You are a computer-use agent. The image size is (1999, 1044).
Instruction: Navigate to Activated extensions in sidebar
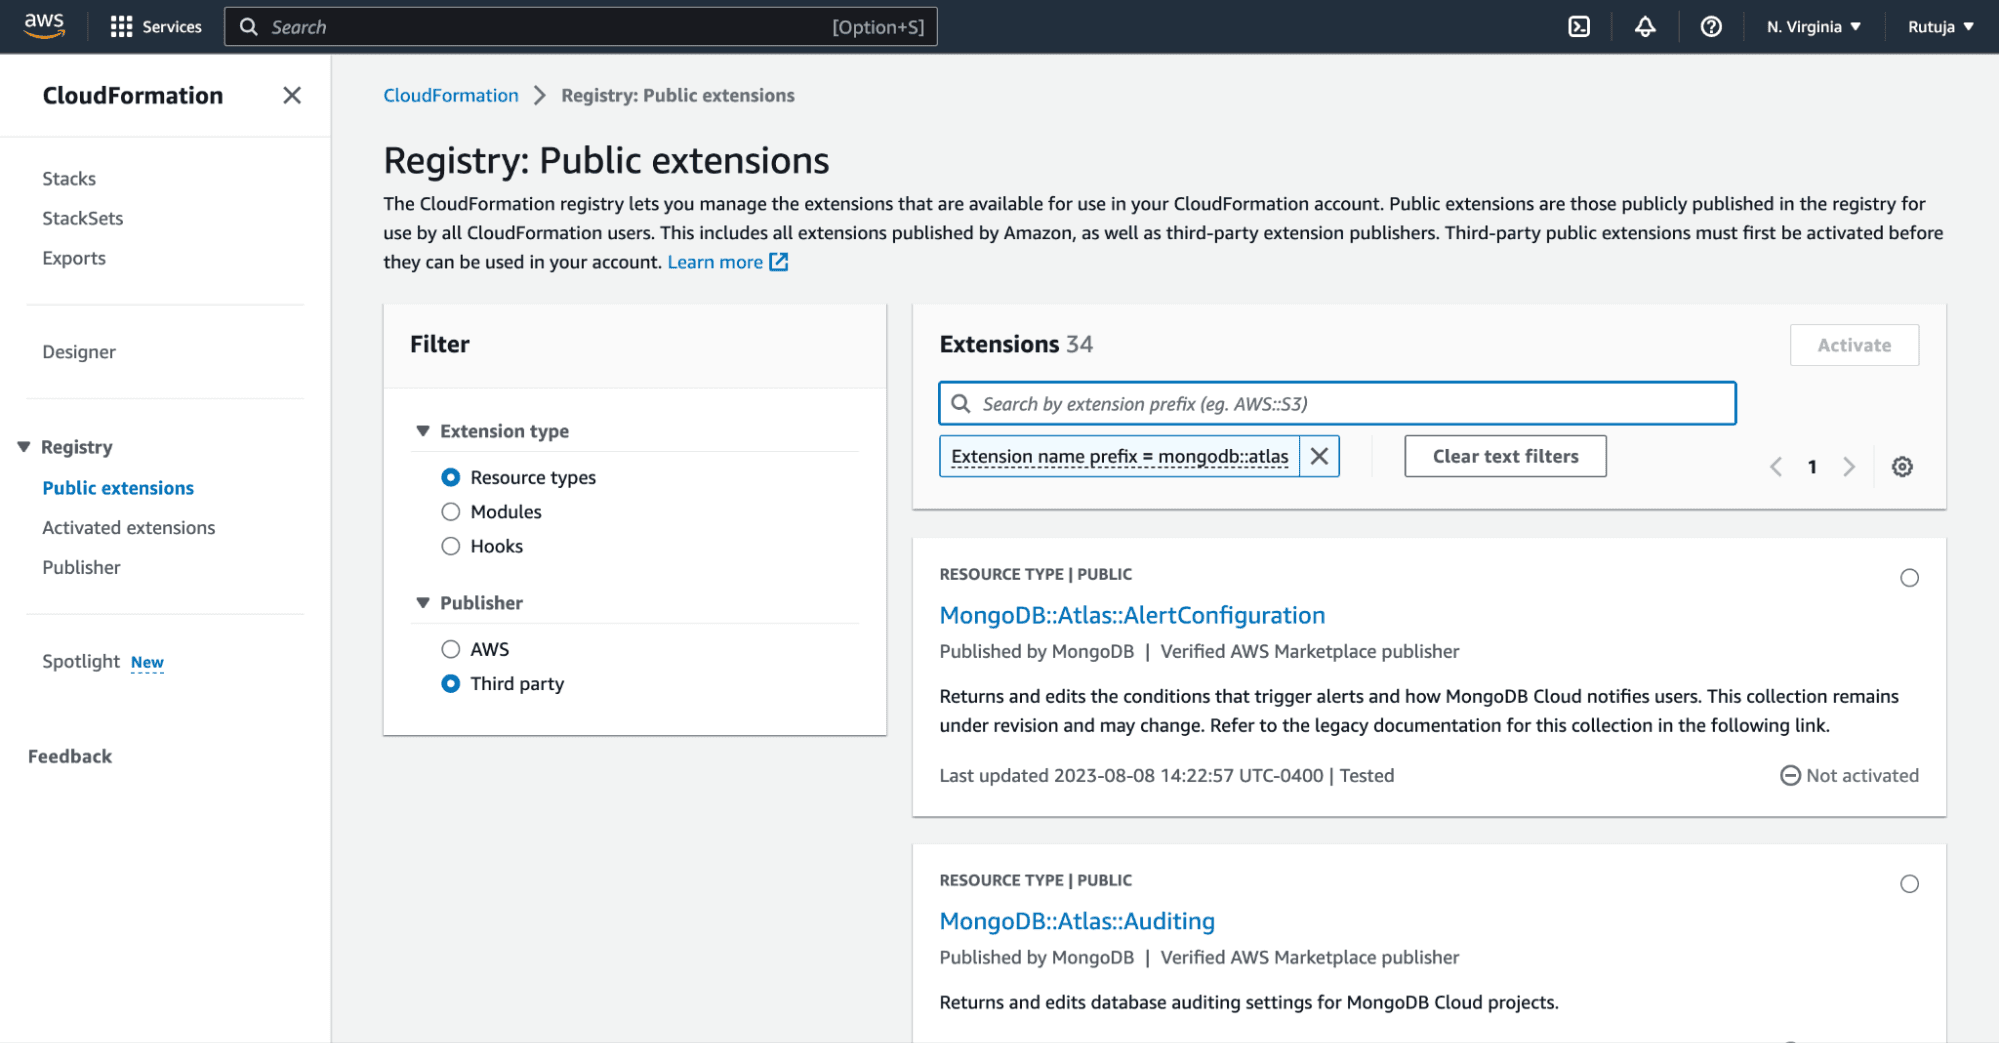128,527
